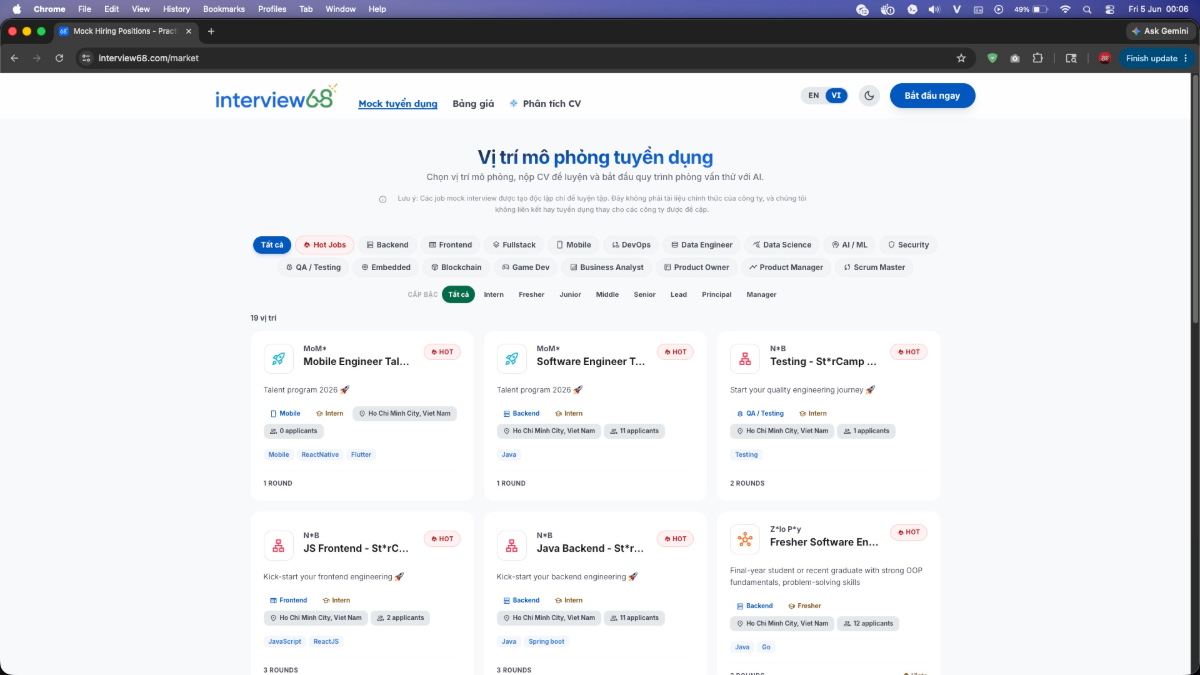Click the Wi-Fi status icon
Screen dimensions: 1200x675
pos(1065,8)
